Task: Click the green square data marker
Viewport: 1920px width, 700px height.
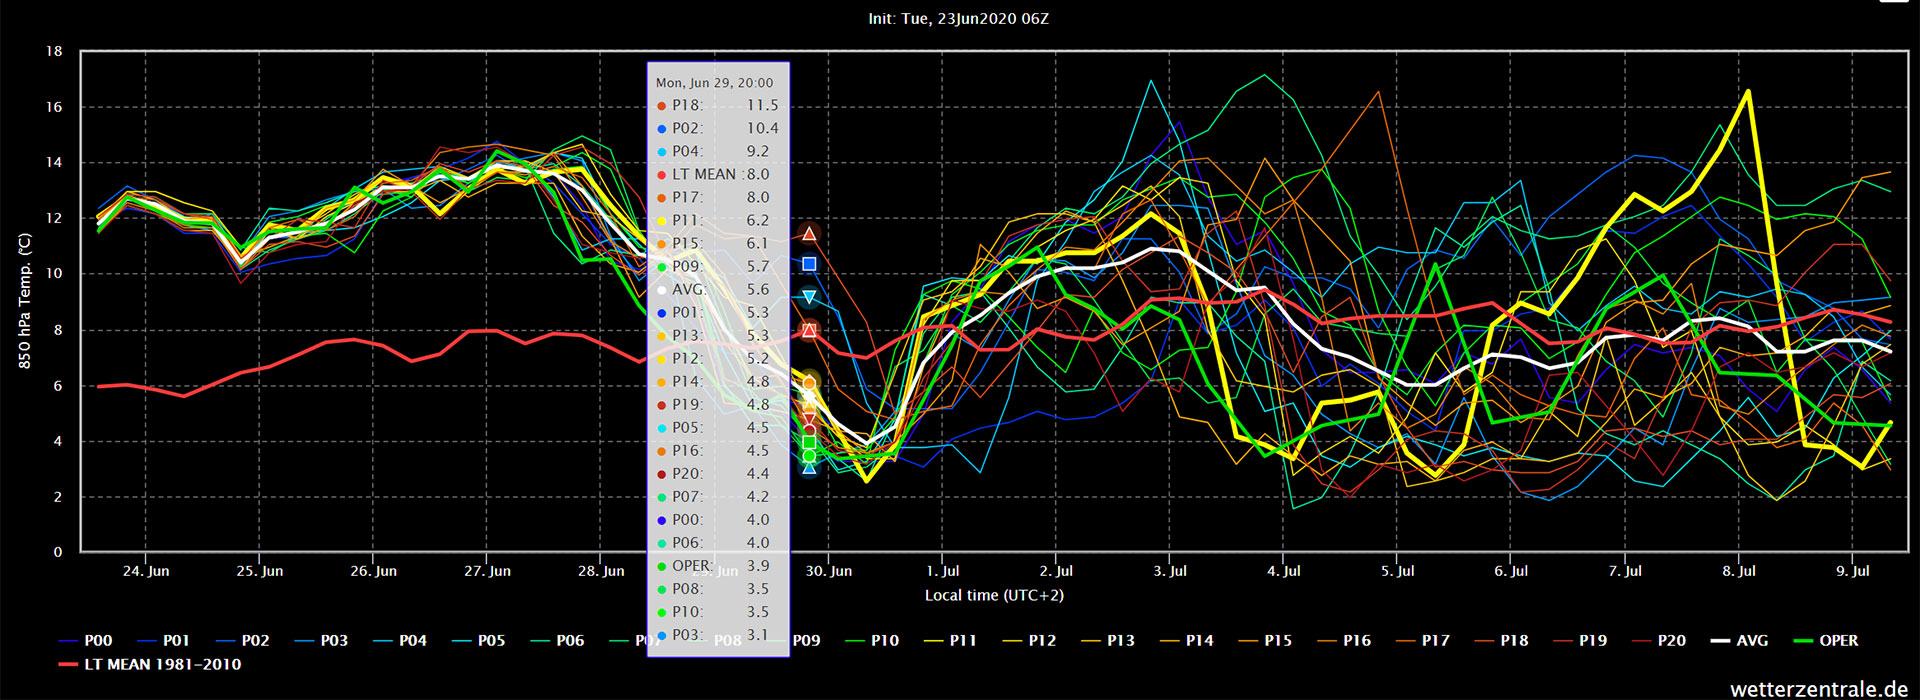Action: coord(809,442)
